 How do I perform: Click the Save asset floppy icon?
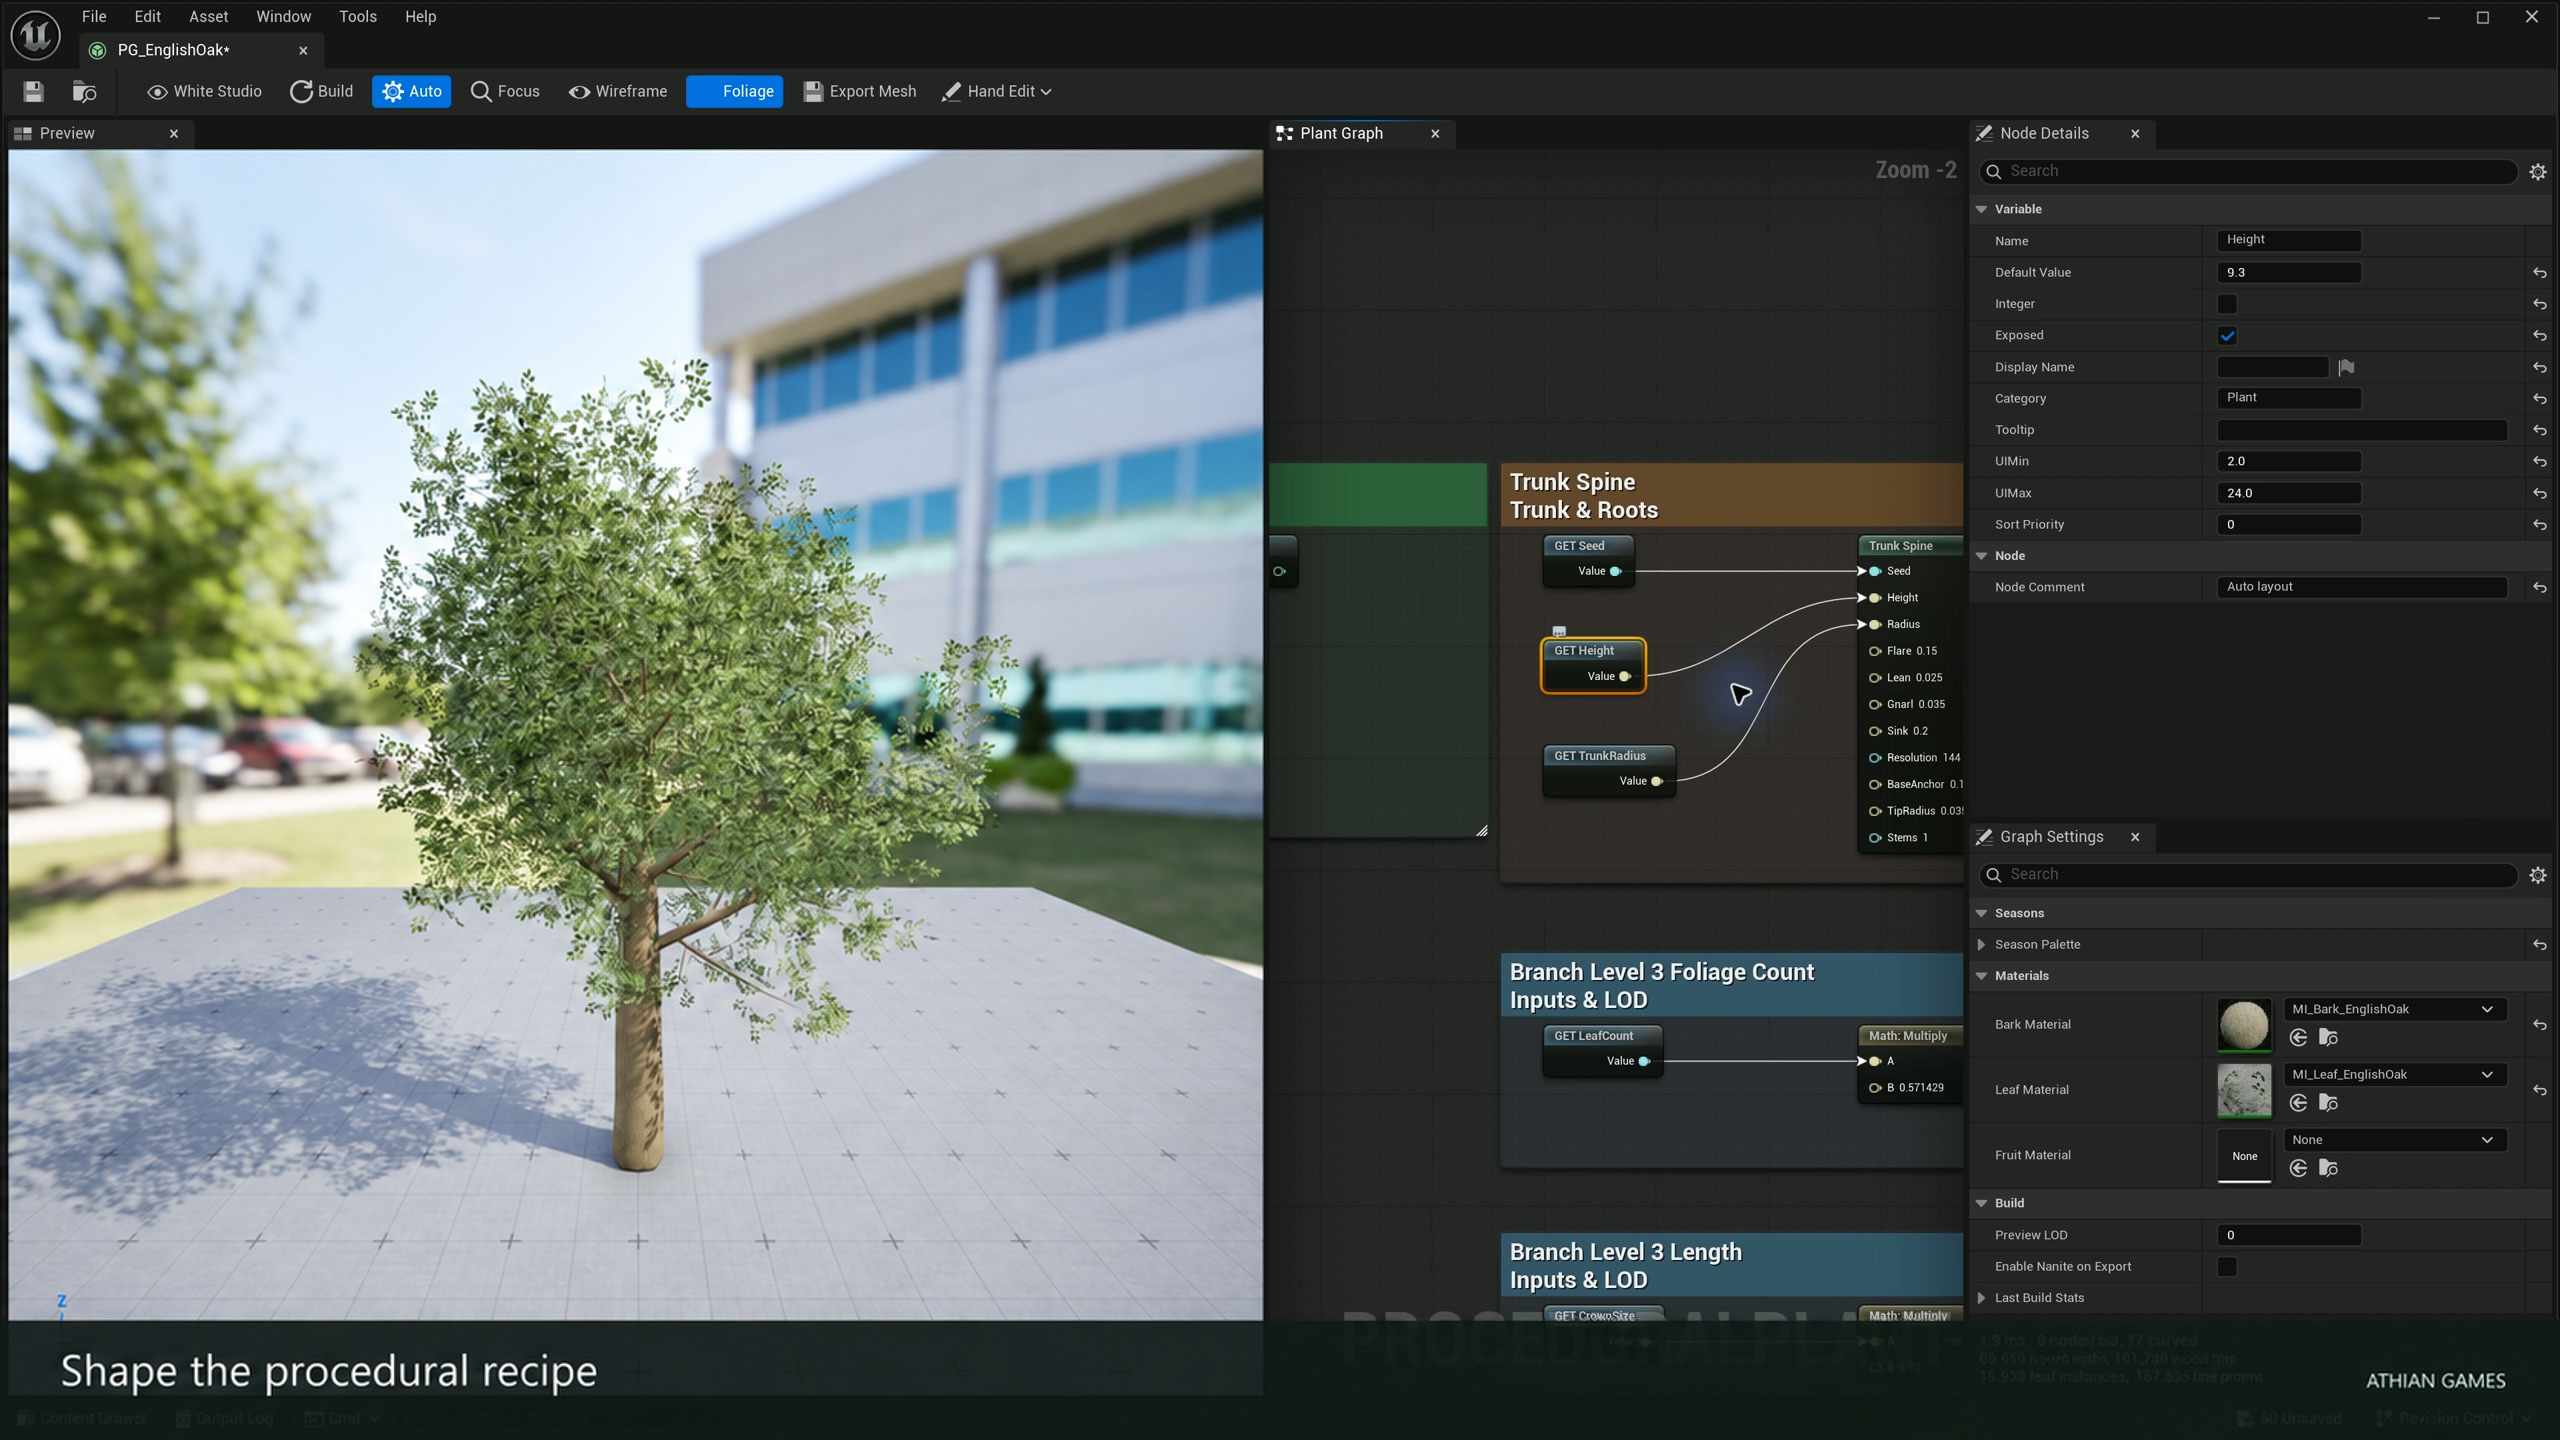[33, 91]
